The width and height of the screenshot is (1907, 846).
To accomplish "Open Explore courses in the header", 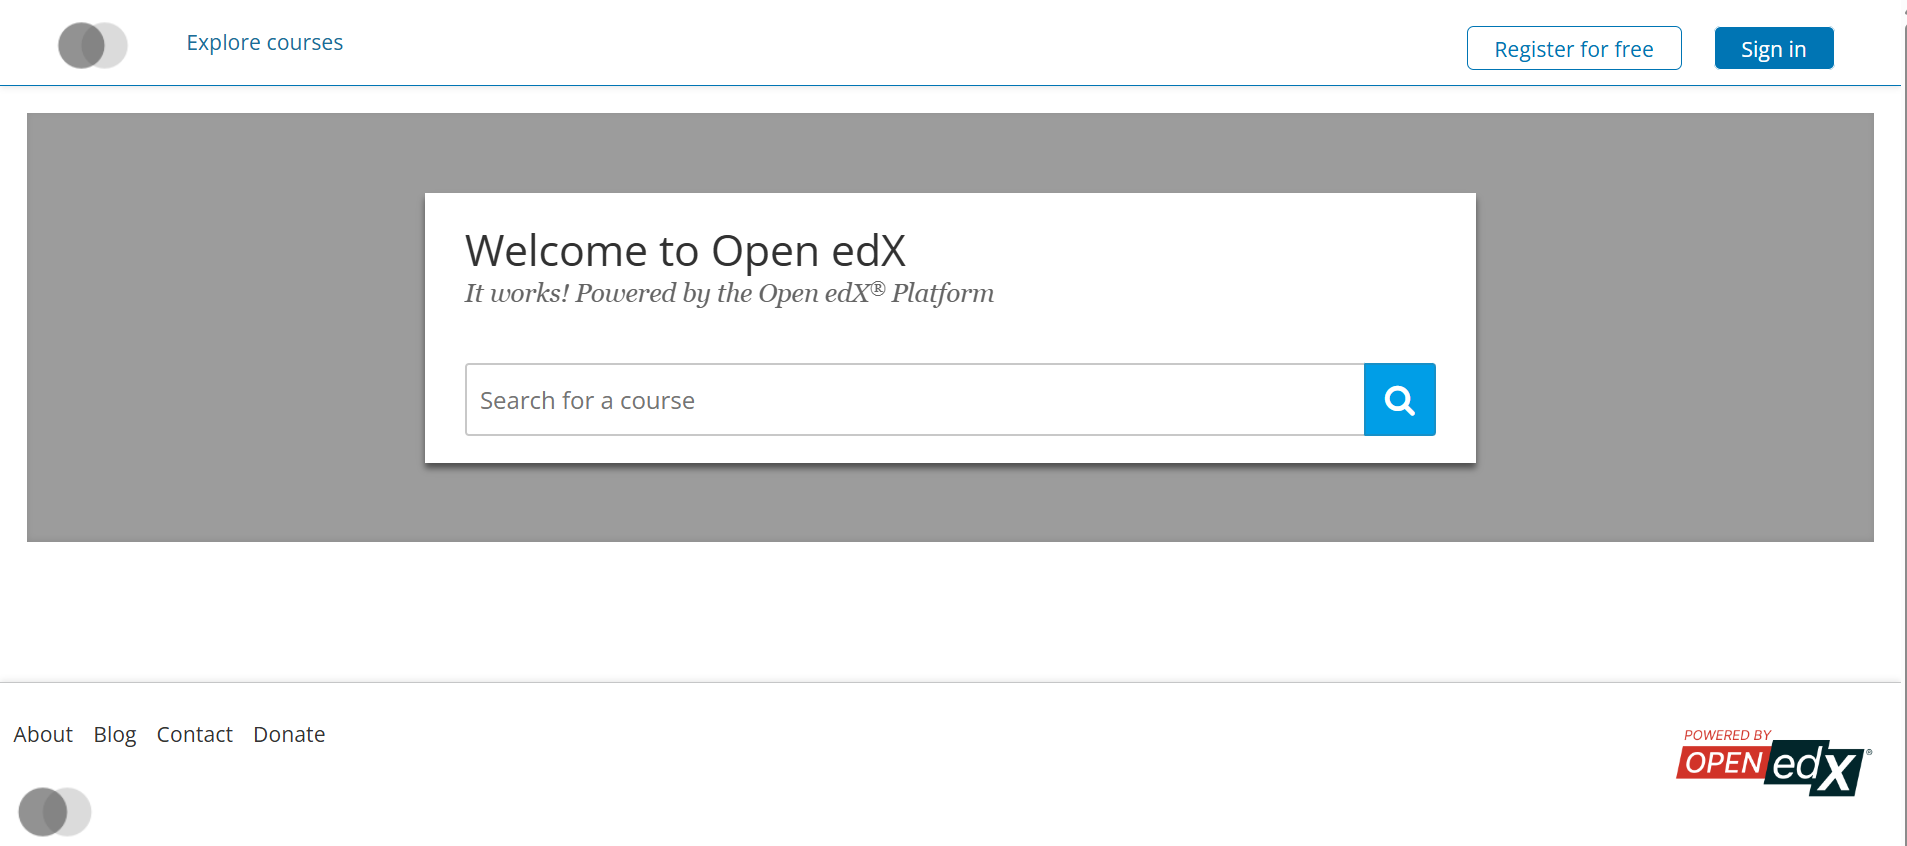I will (x=265, y=43).
